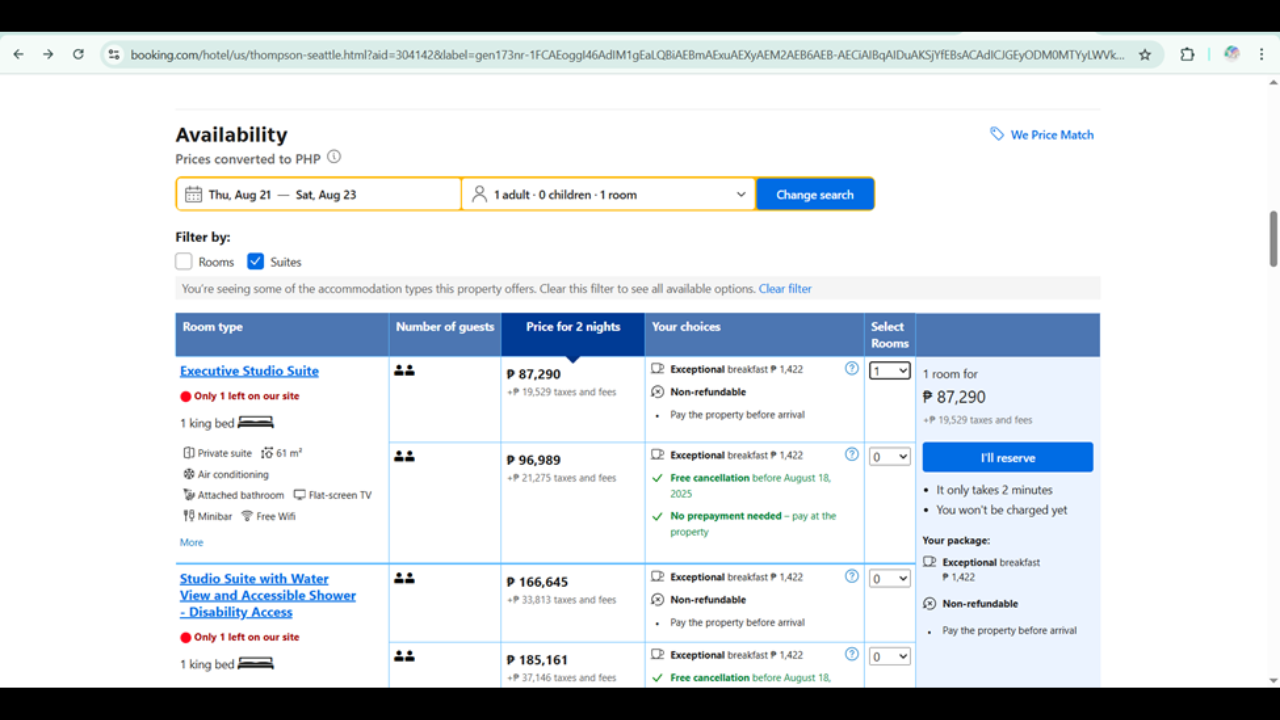1280x720 pixels.
Task: Click the calendar icon in the date field
Action: [x=193, y=194]
